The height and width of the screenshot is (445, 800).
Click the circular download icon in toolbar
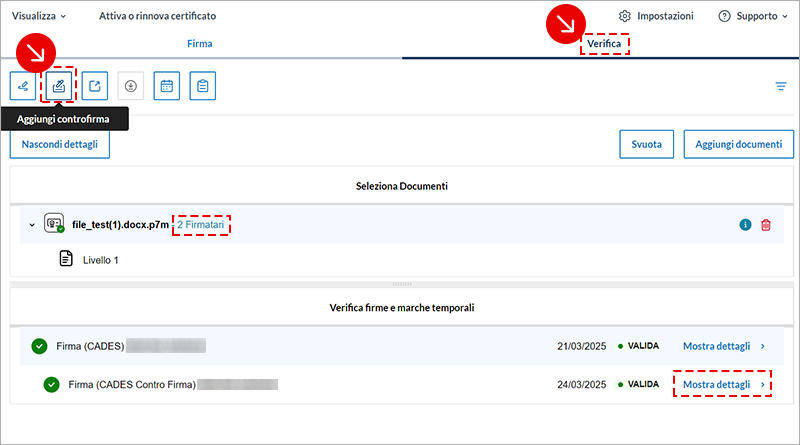point(131,86)
